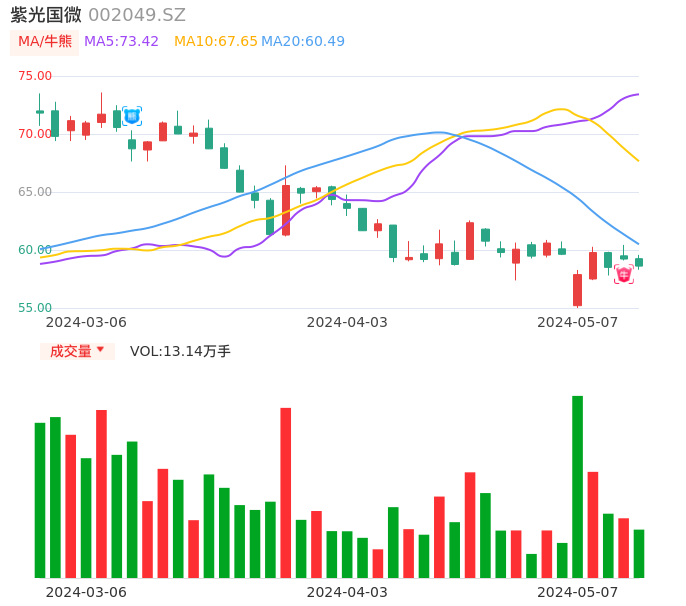Screen dimensions: 686x606
Task: Click the stock code 002049.SZ
Action: (x=136, y=15)
